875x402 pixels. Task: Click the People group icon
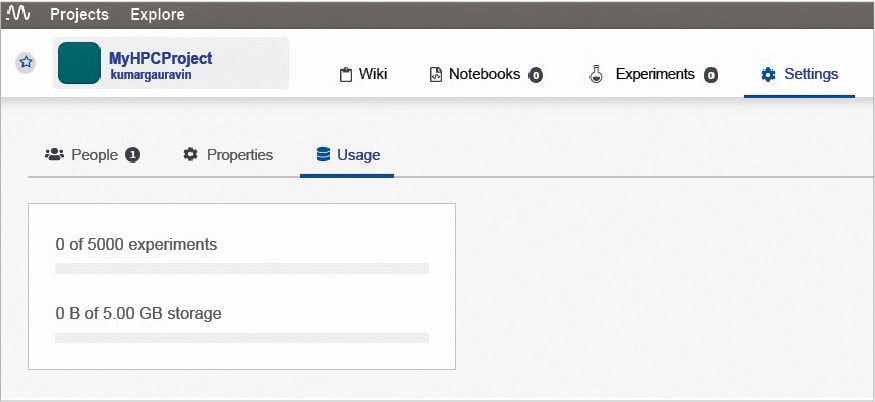pyautogui.click(x=54, y=155)
